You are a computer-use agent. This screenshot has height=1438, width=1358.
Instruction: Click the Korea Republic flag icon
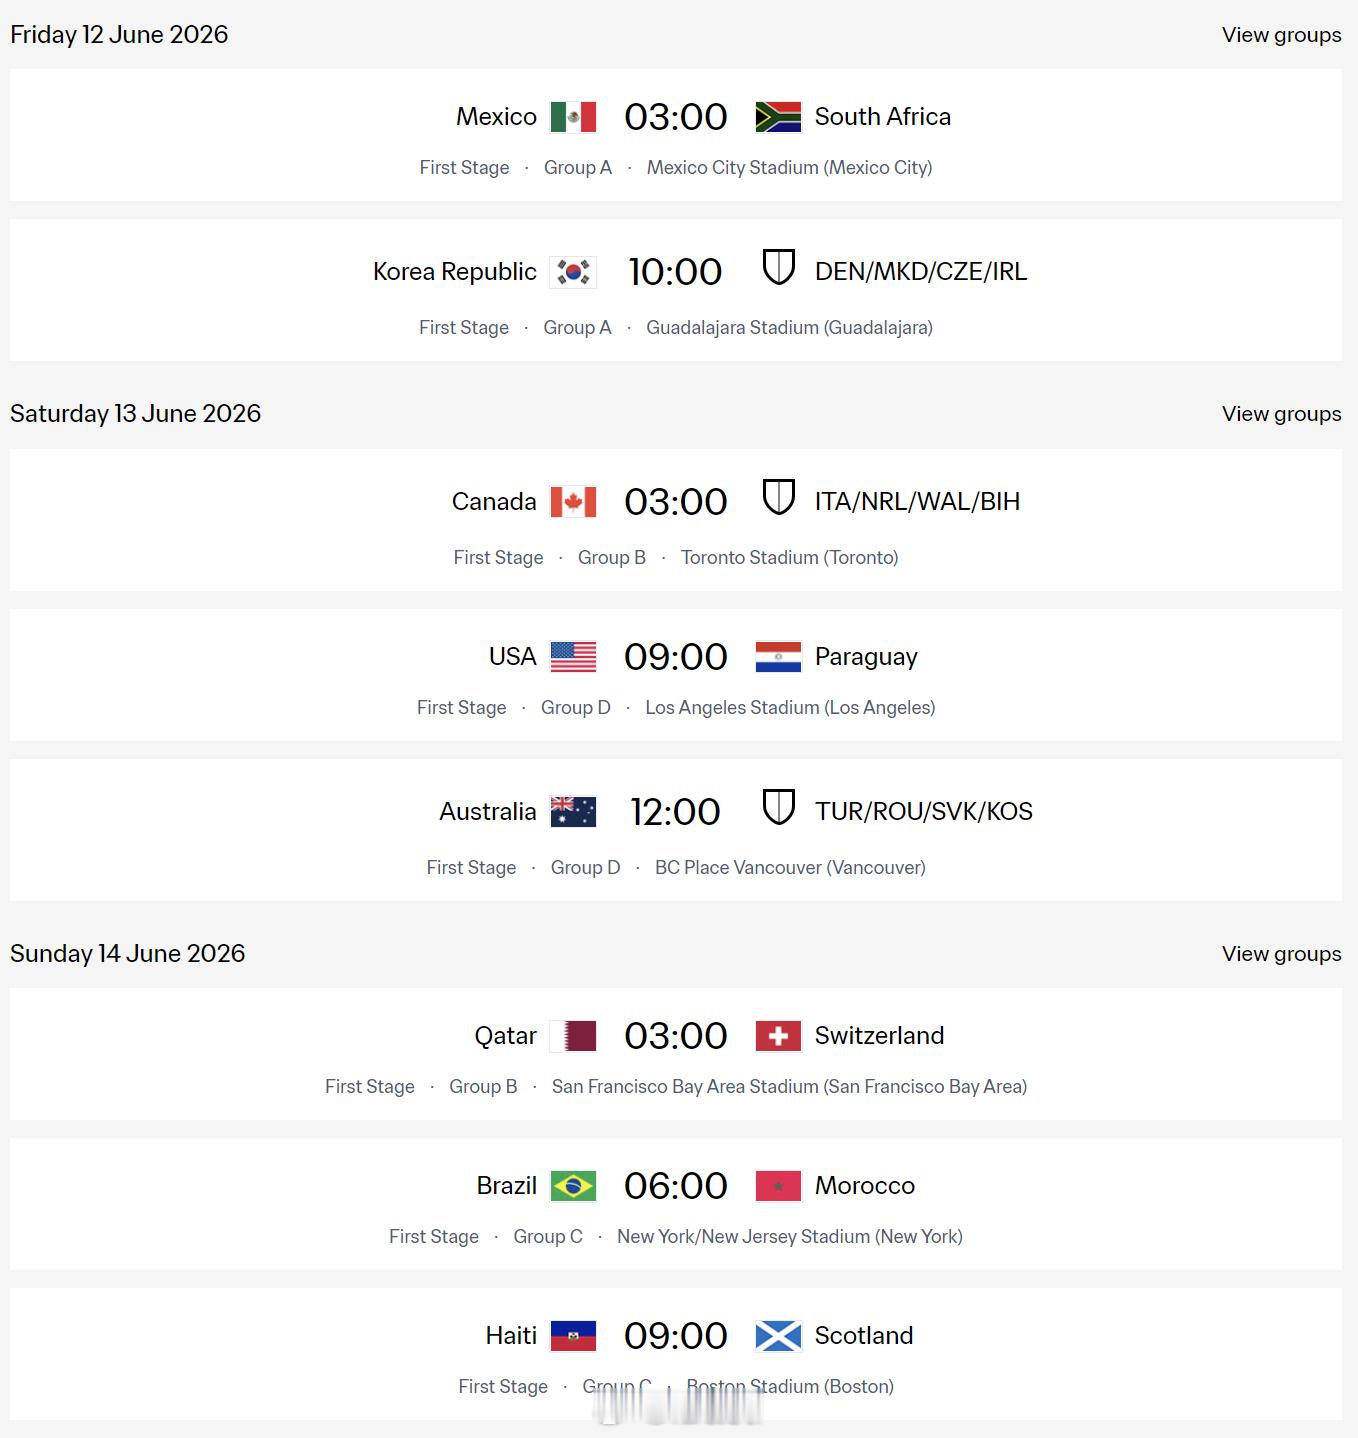click(x=573, y=272)
